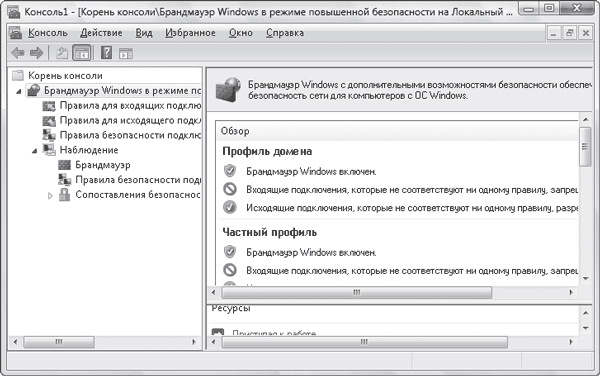Click green shield icon under Частный профиль
Image resolution: width=600 pixels, height=376 pixels.
[230, 252]
